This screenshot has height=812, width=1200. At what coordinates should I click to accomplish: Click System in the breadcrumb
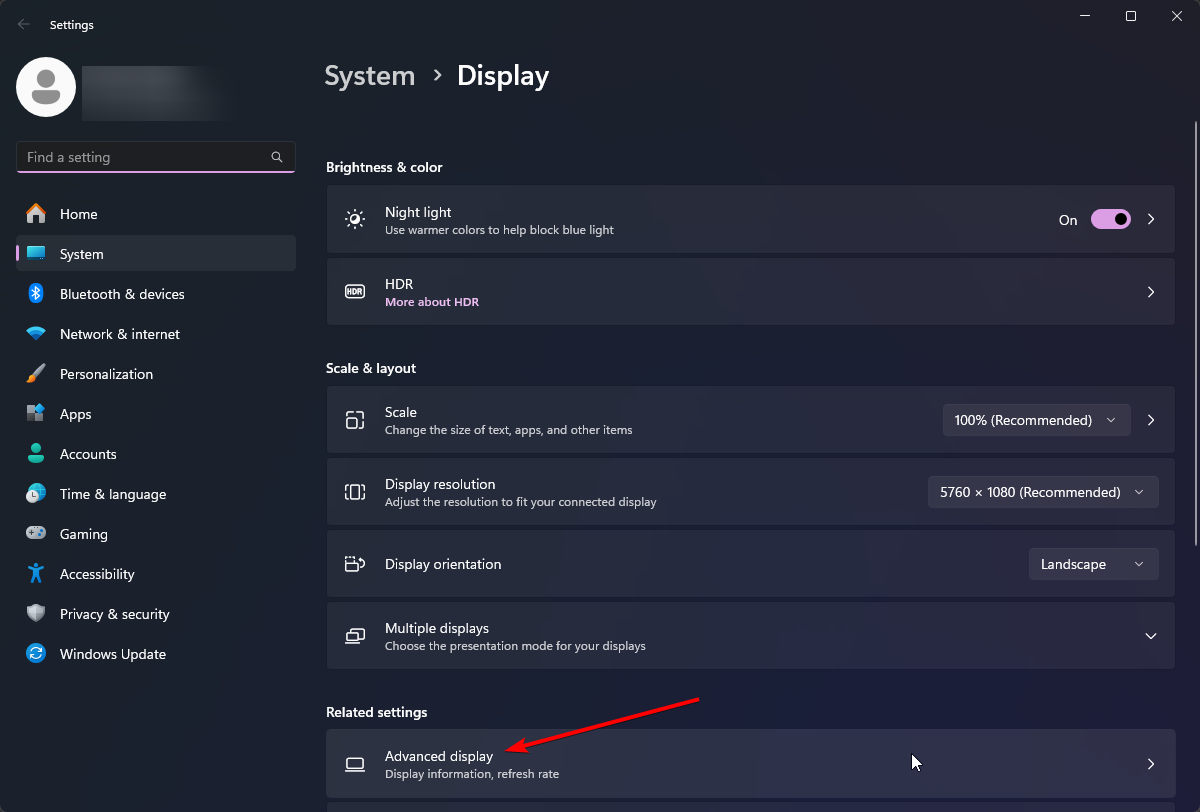pos(370,76)
